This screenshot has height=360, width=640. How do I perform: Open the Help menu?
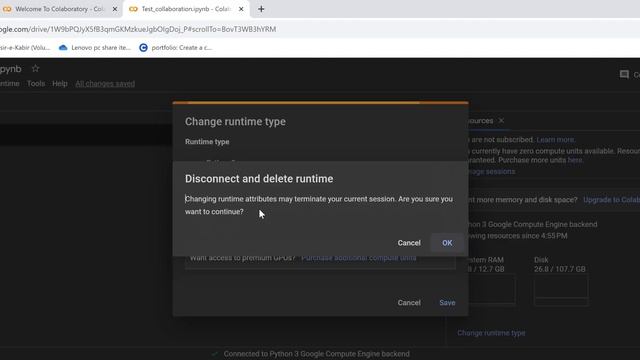(60, 84)
